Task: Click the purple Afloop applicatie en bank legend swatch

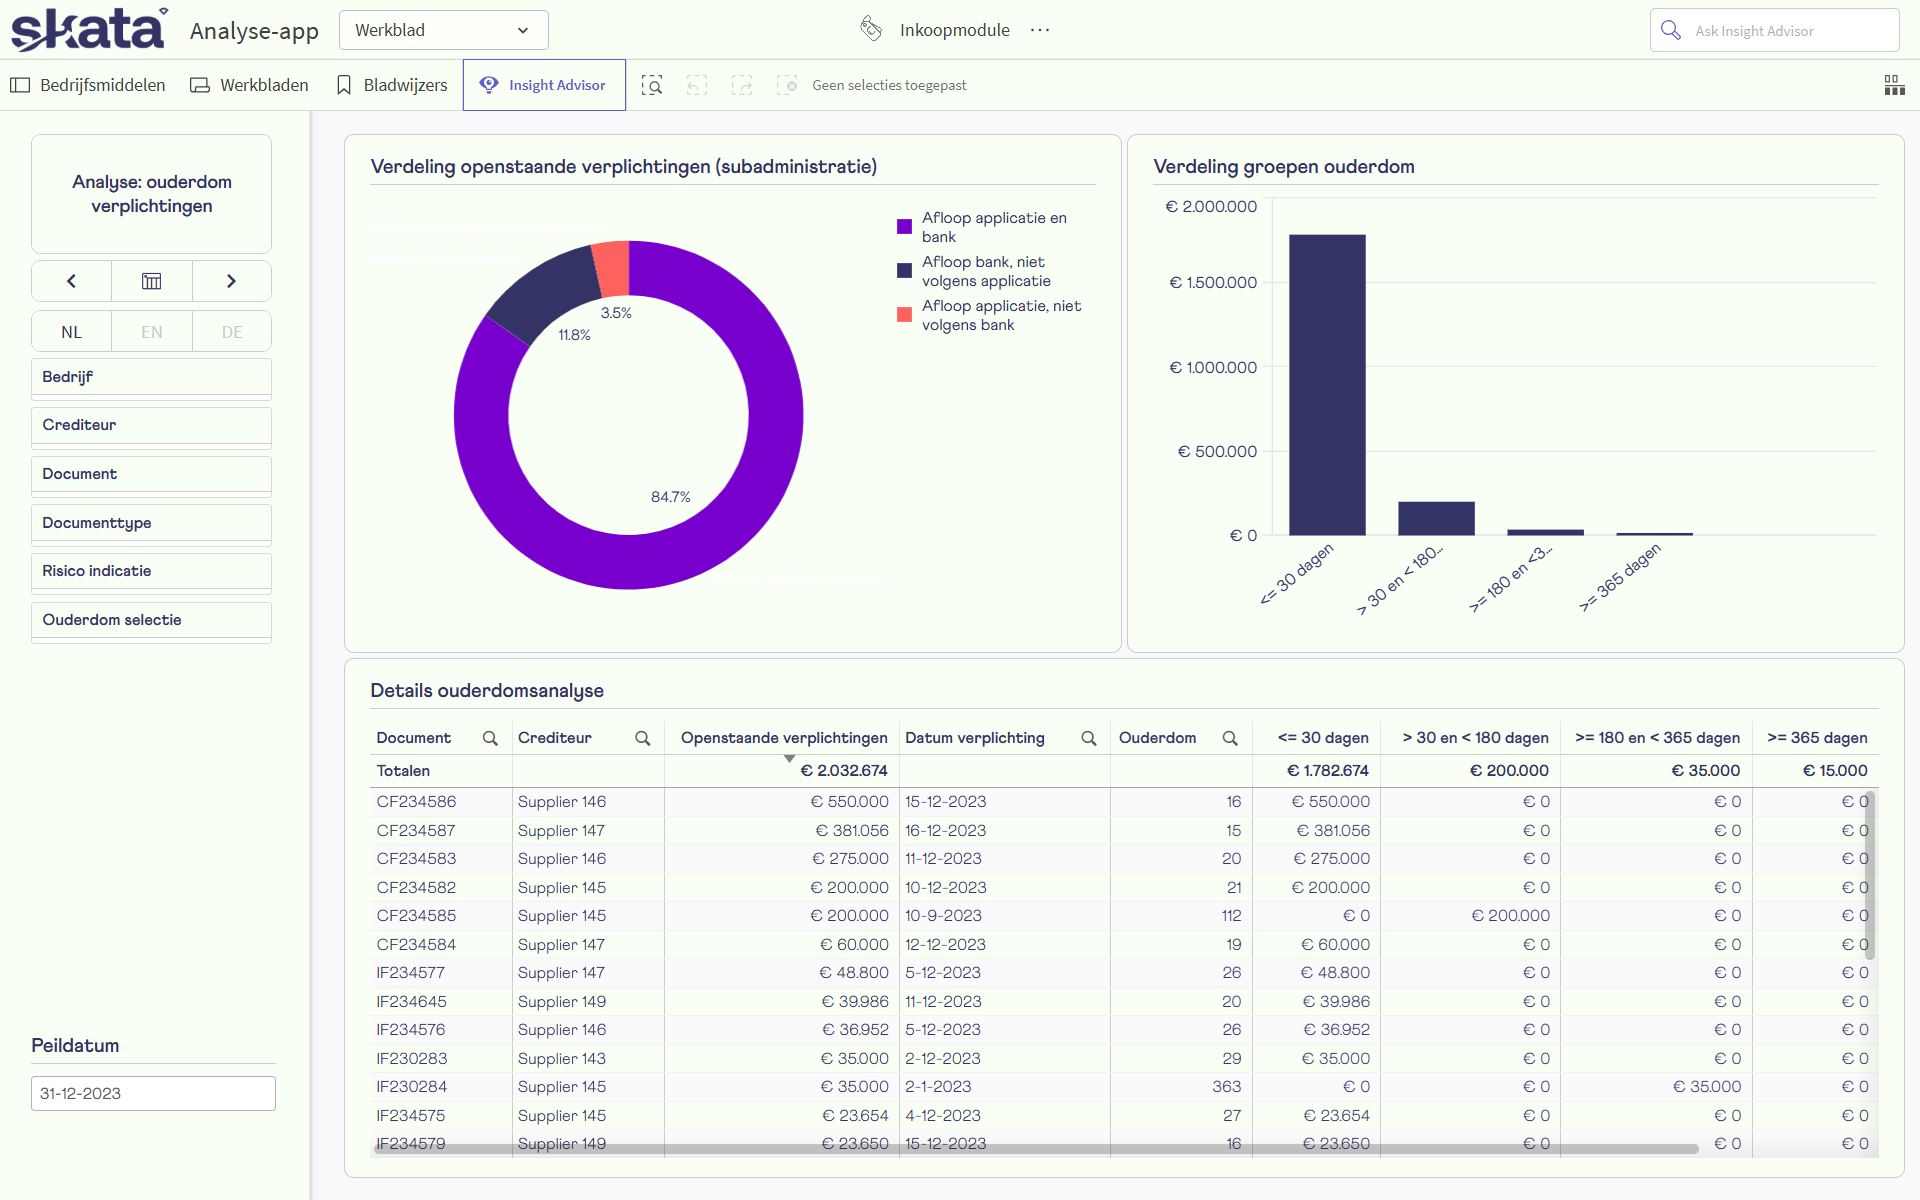Action: click(904, 227)
